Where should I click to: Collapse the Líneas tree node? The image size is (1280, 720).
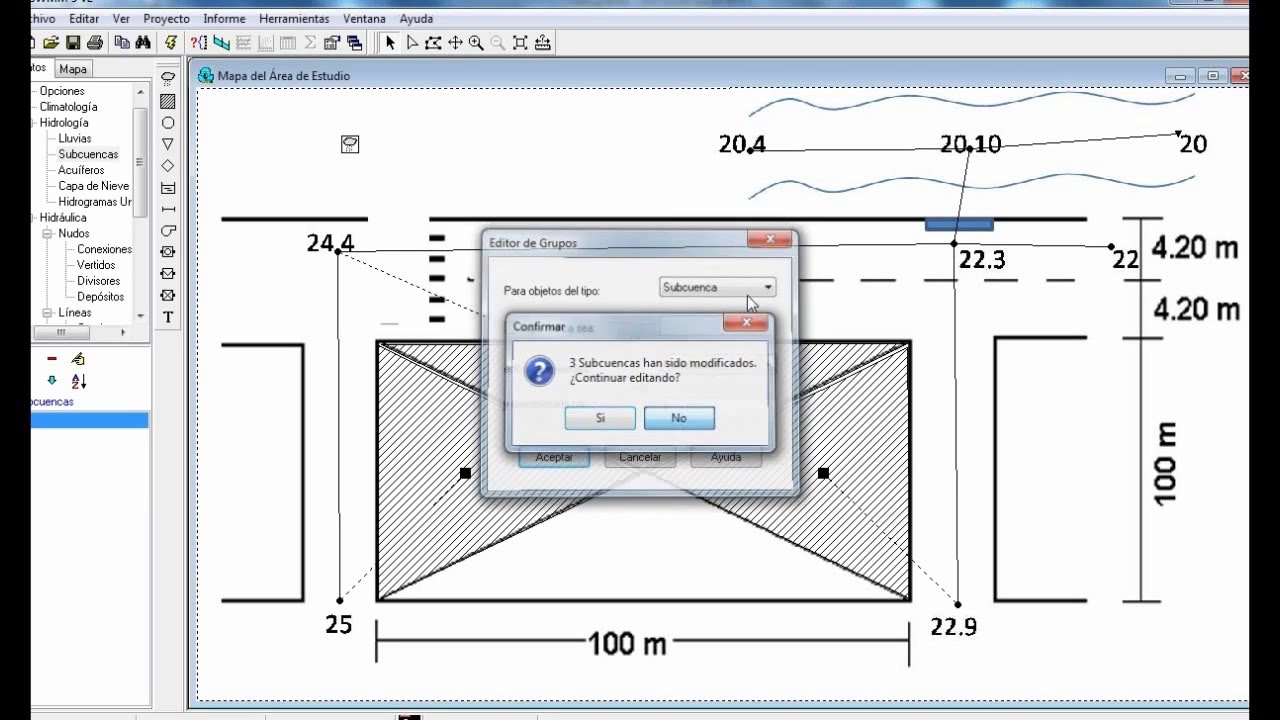pyautogui.click(x=47, y=313)
